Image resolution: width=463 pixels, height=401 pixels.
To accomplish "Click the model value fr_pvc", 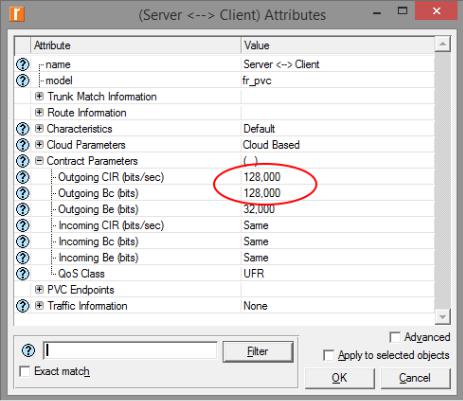I will point(257,81).
